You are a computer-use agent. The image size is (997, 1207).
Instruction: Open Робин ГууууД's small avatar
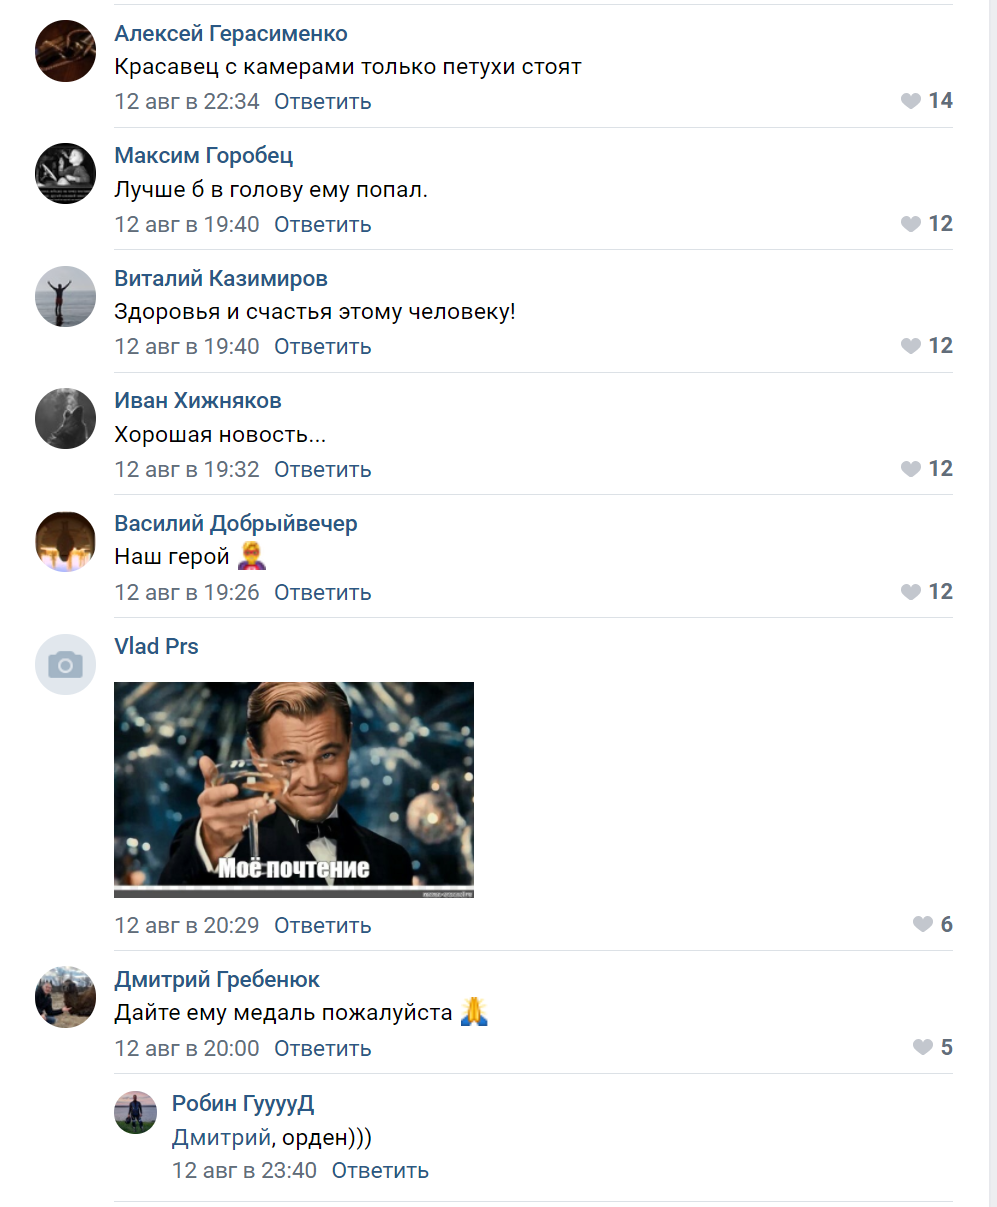click(x=136, y=1112)
